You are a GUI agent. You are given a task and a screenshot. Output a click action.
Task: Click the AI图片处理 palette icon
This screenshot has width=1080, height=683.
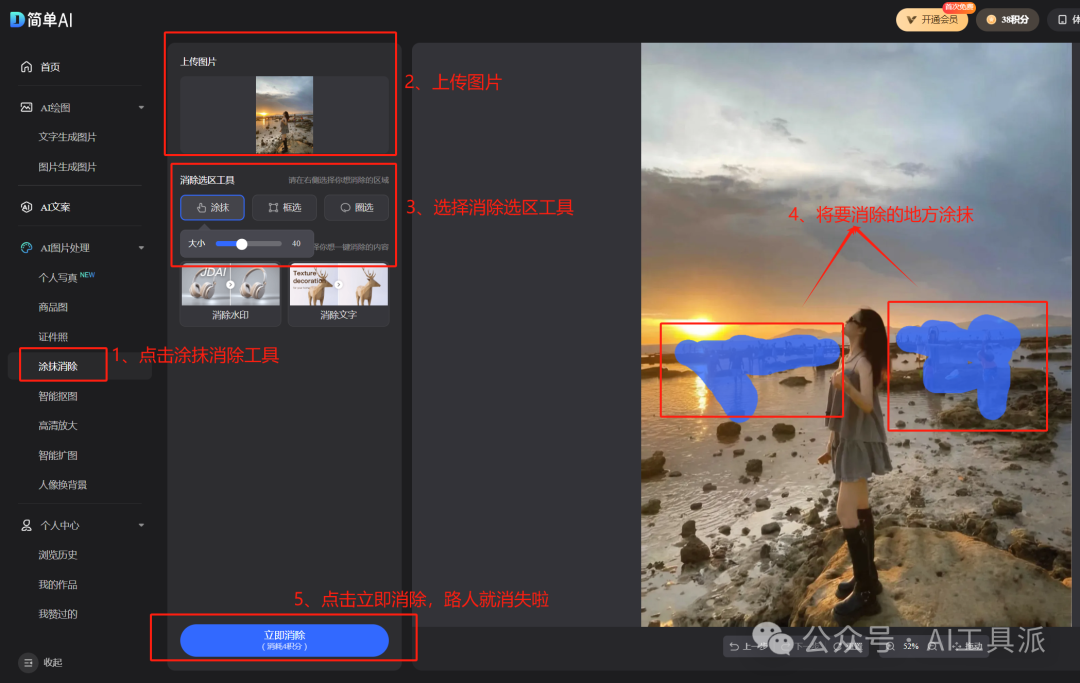(x=26, y=248)
